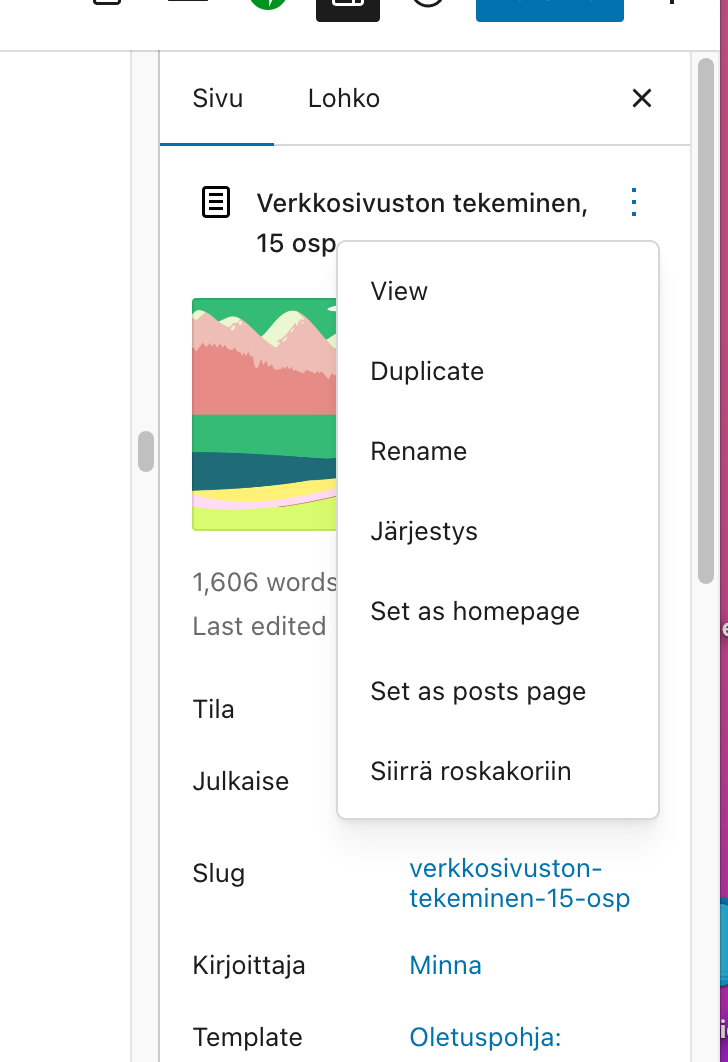Select Duplicate in the dropdown menu
This screenshot has width=728, height=1062.
click(427, 371)
